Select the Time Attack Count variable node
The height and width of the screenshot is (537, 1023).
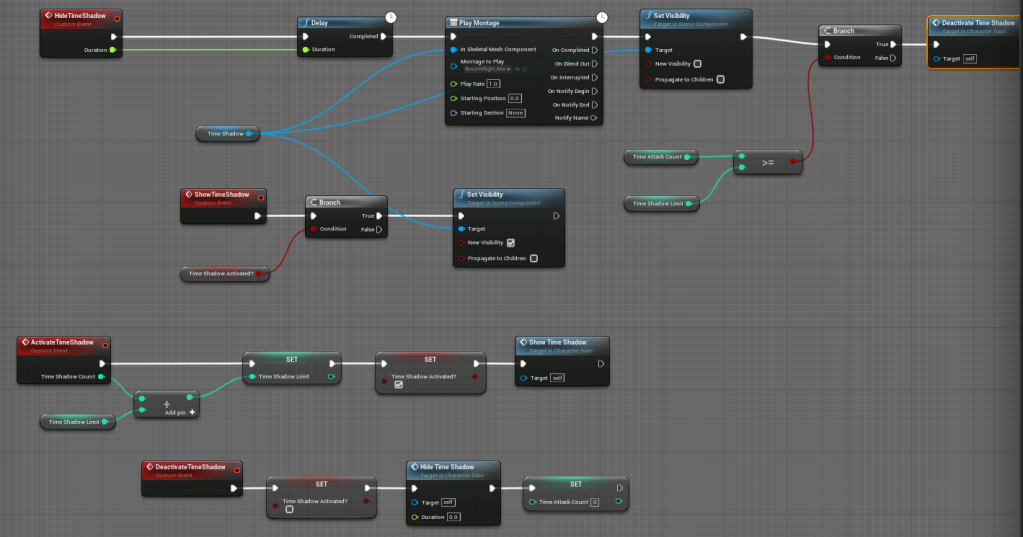[x=658, y=157]
